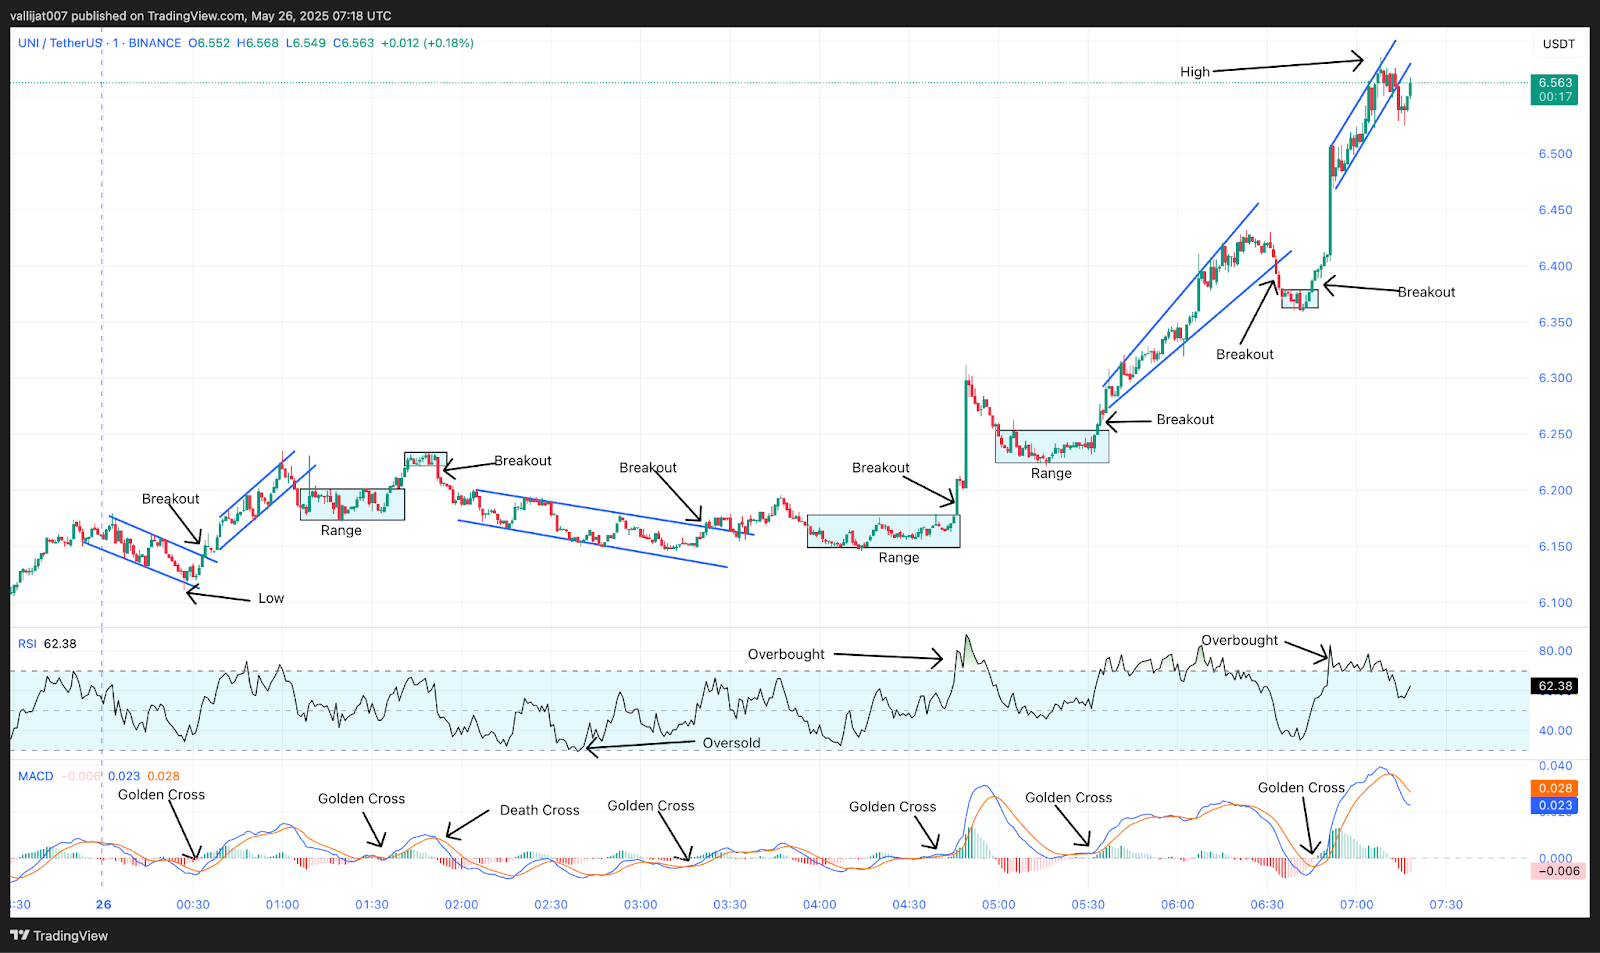Click the -0.006 histogram value in MACD legend
Viewport: 1600px width, 953px height.
coord(81,776)
